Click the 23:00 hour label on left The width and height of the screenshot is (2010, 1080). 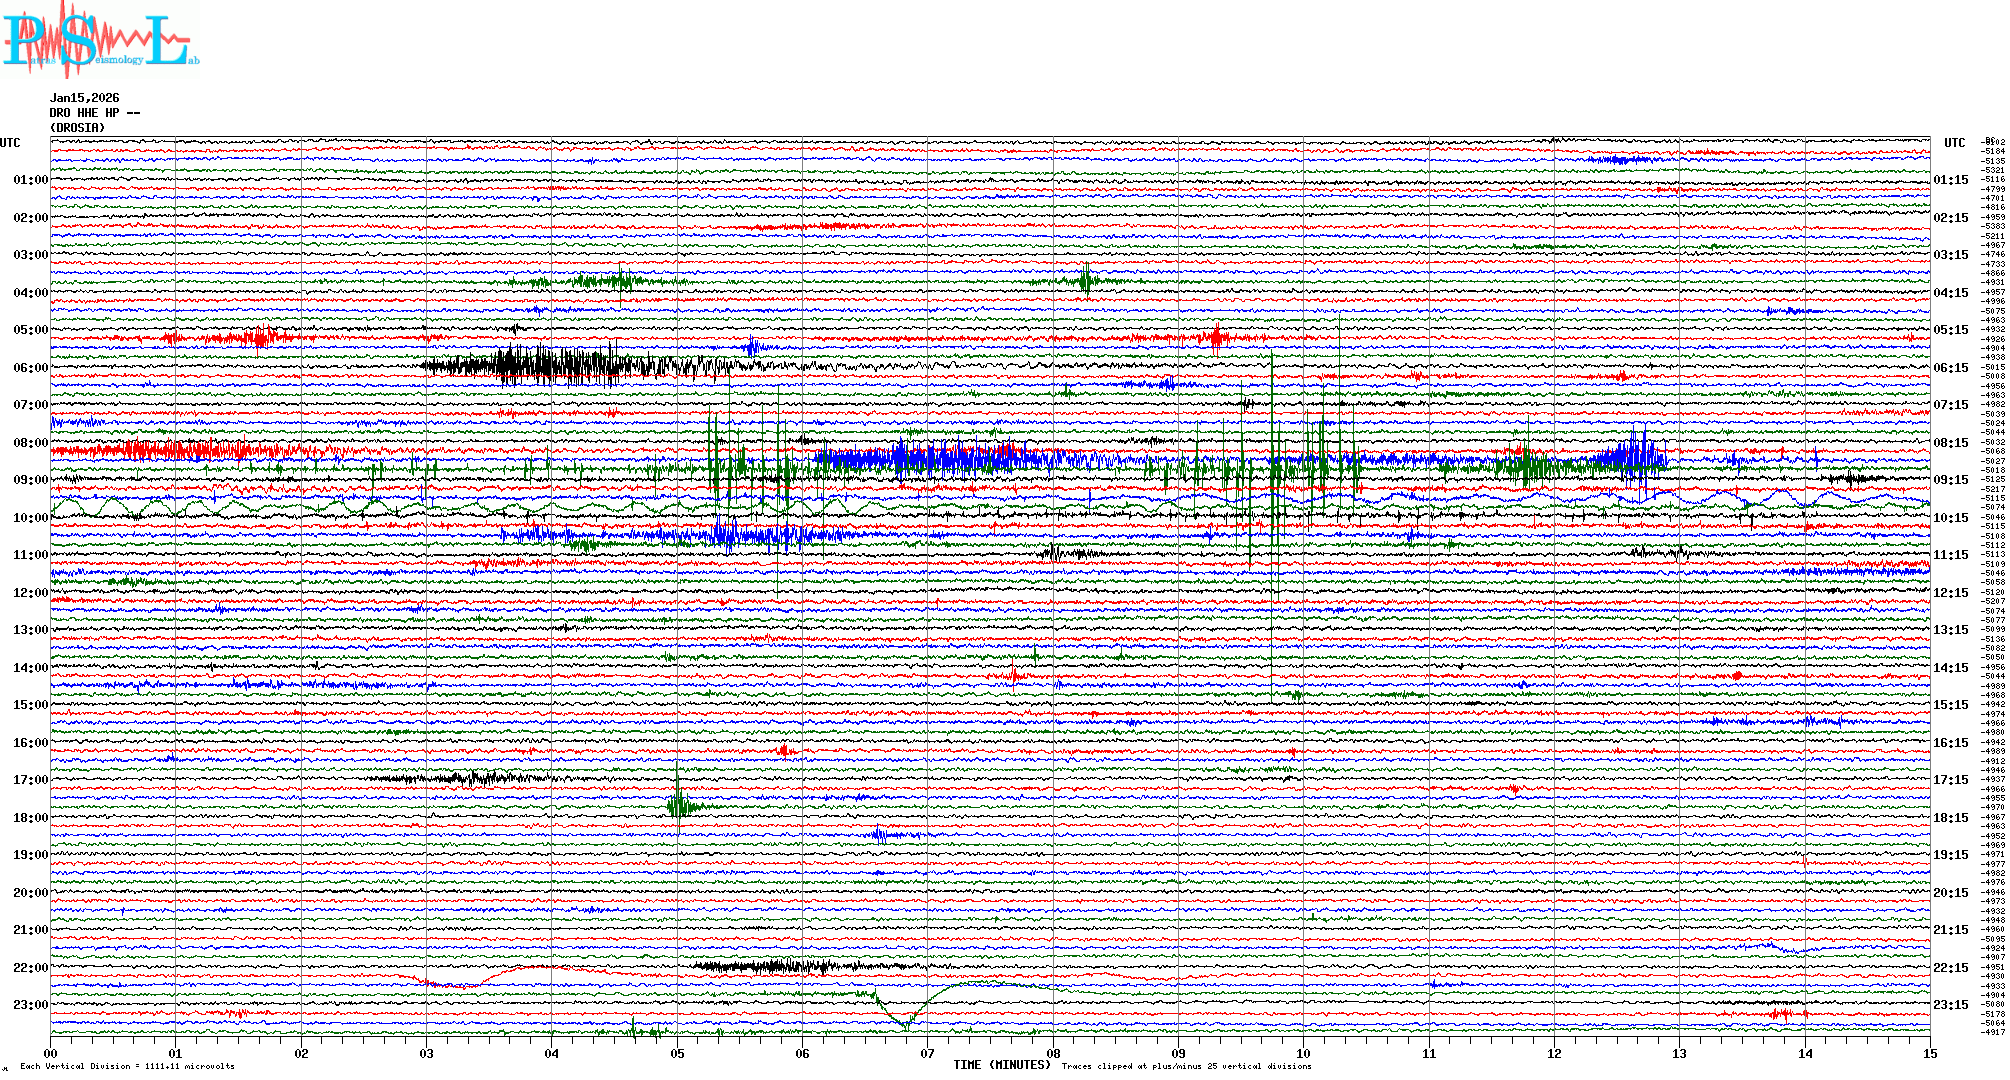coord(30,1005)
